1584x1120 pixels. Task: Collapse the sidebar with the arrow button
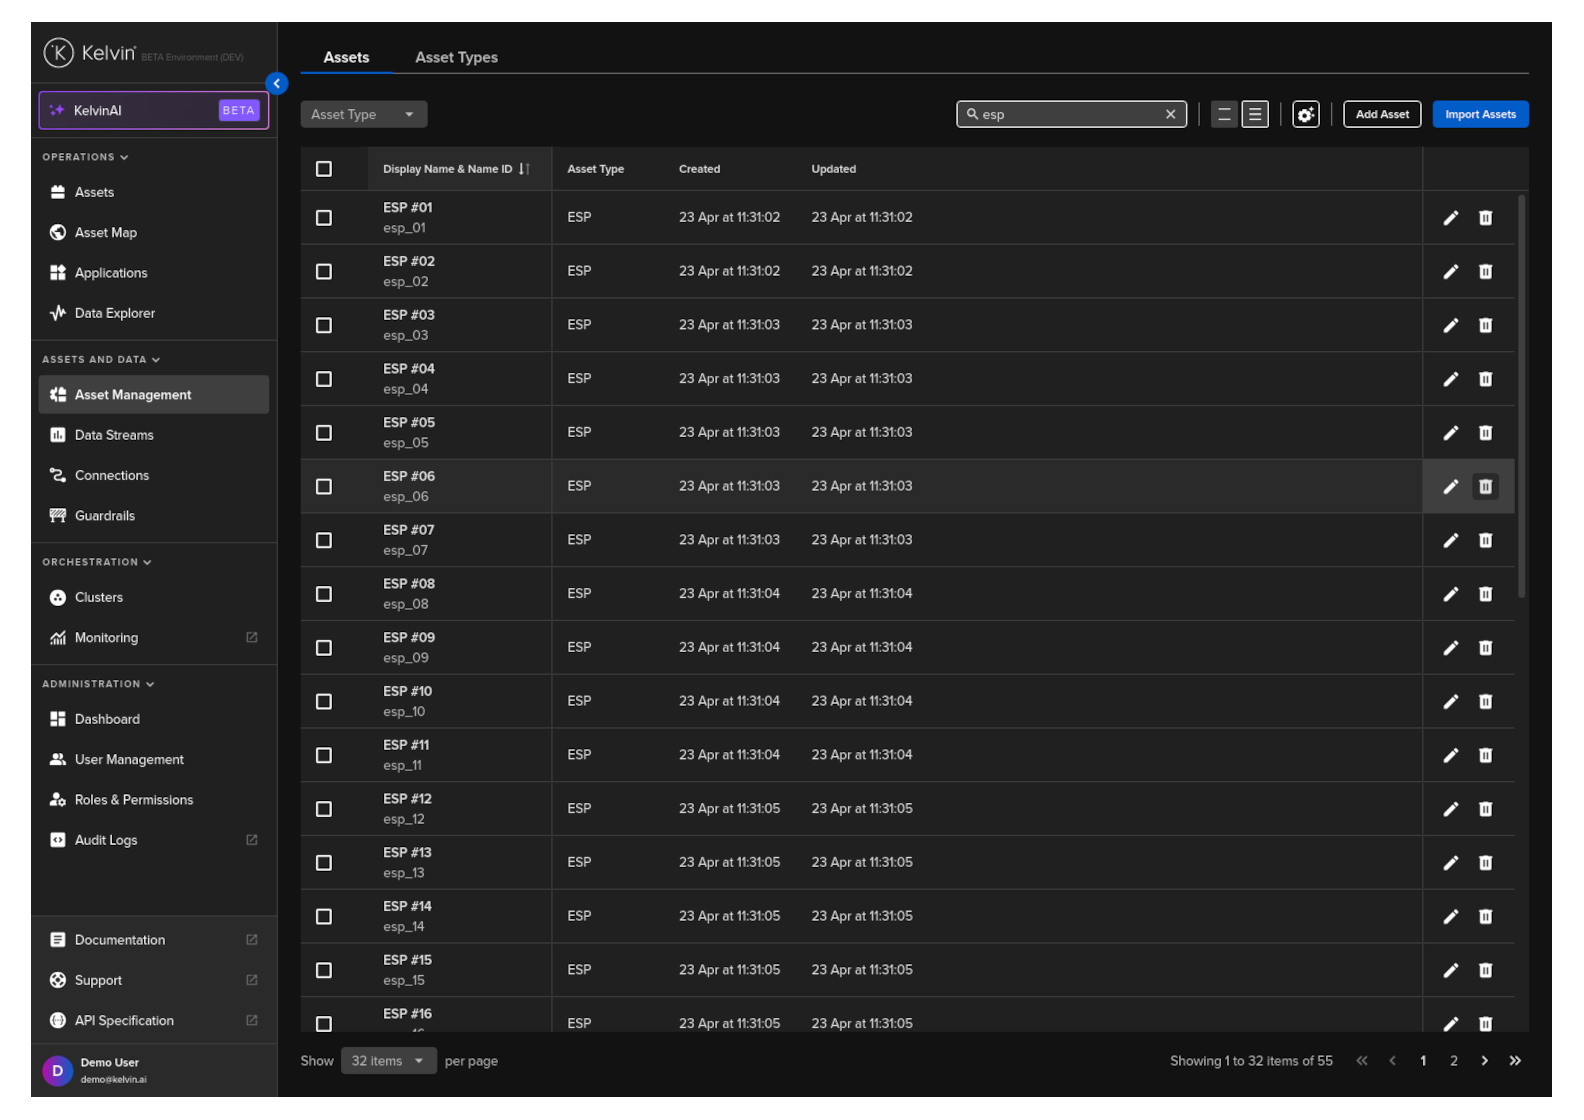pyautogui.click(x=277, y=84)
